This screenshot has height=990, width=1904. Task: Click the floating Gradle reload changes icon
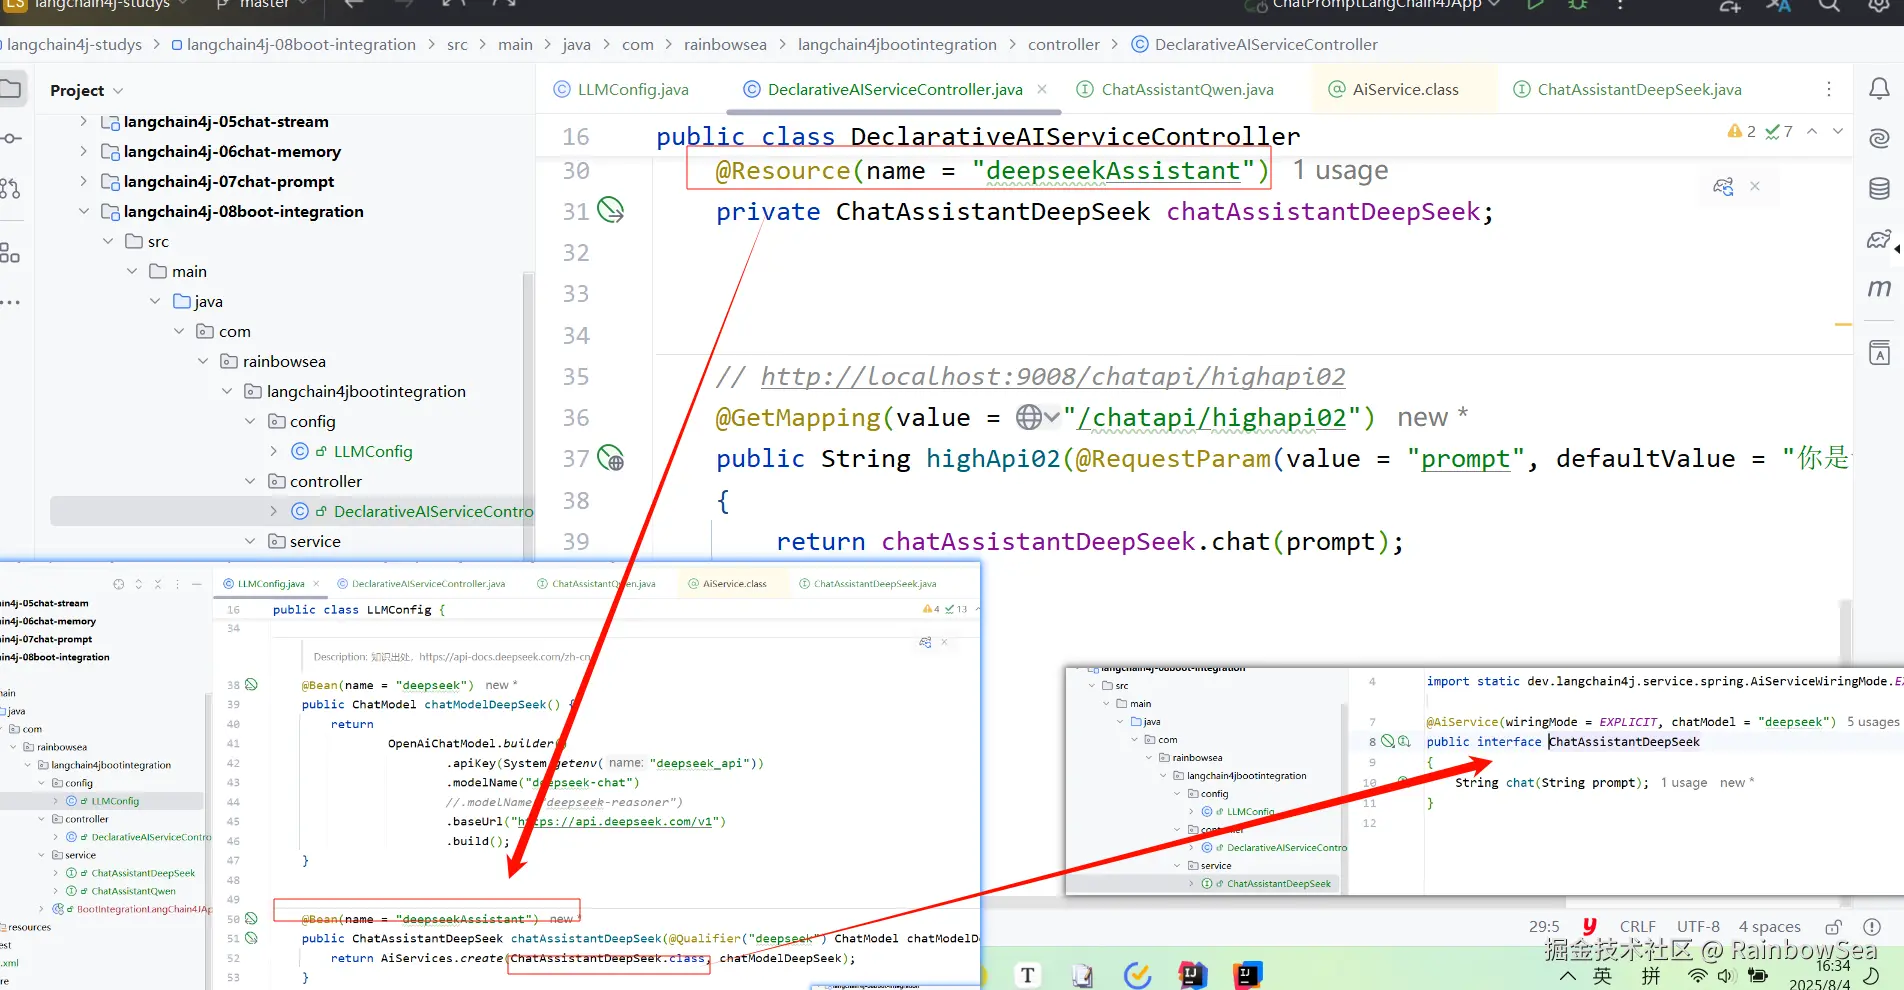click(1723, 187)
